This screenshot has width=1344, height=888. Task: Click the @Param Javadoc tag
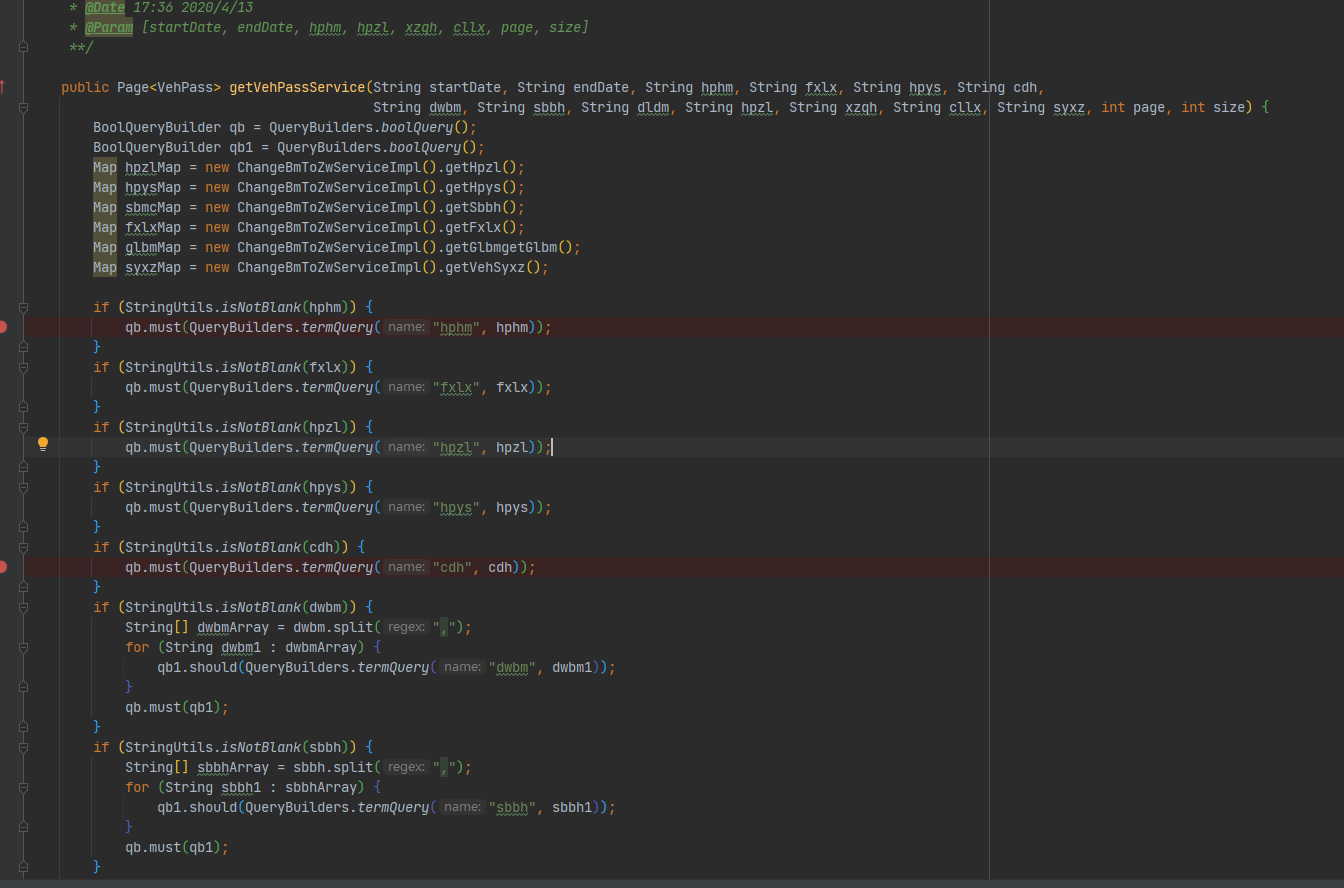[x=109, y=27]
